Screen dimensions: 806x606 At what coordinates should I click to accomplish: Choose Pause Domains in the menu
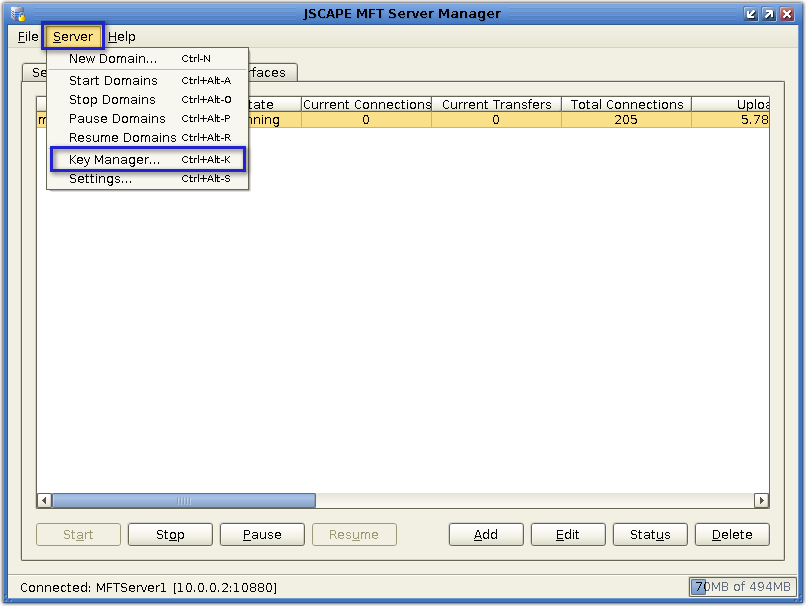coord(148,119)
